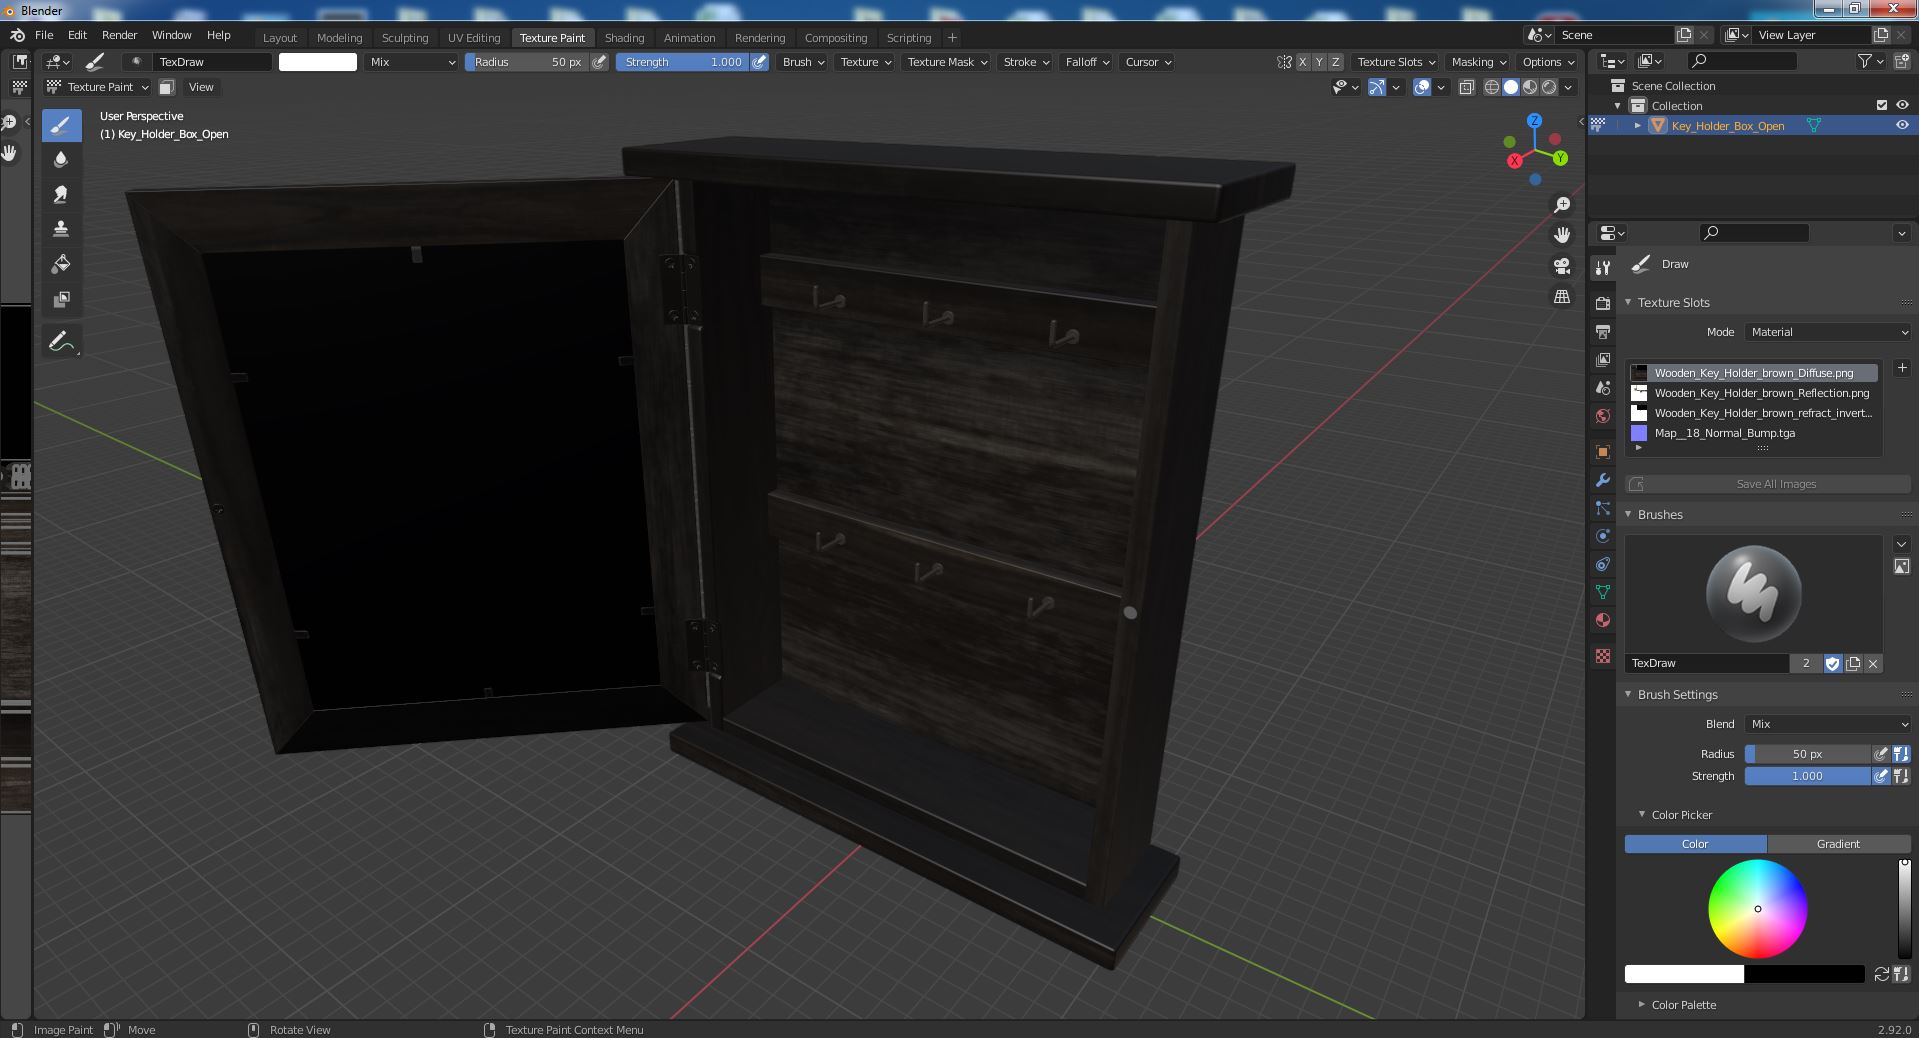The width and height of the screenshot is (1919, 1038).
Task: Open the Tool properties tab
Action: (1603, 267)
